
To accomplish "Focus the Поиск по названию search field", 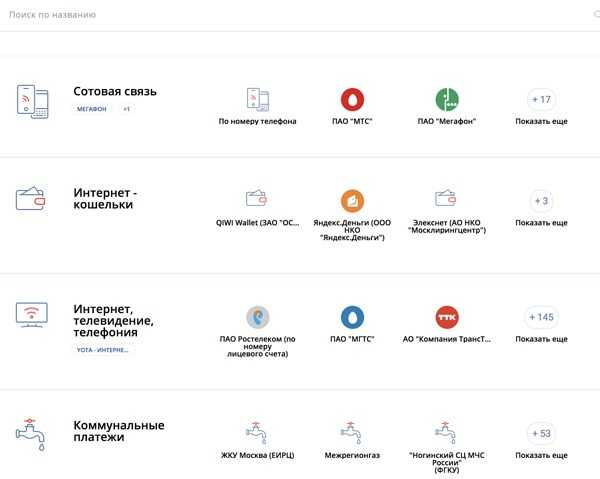I will click(x=300, y=15).
